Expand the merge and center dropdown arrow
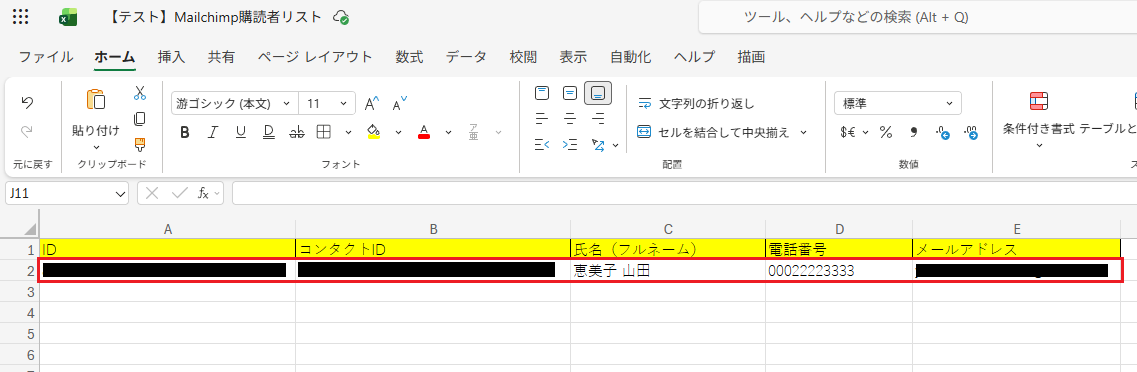The width and height of the screenshot is (1137, 372). (803, 132)
